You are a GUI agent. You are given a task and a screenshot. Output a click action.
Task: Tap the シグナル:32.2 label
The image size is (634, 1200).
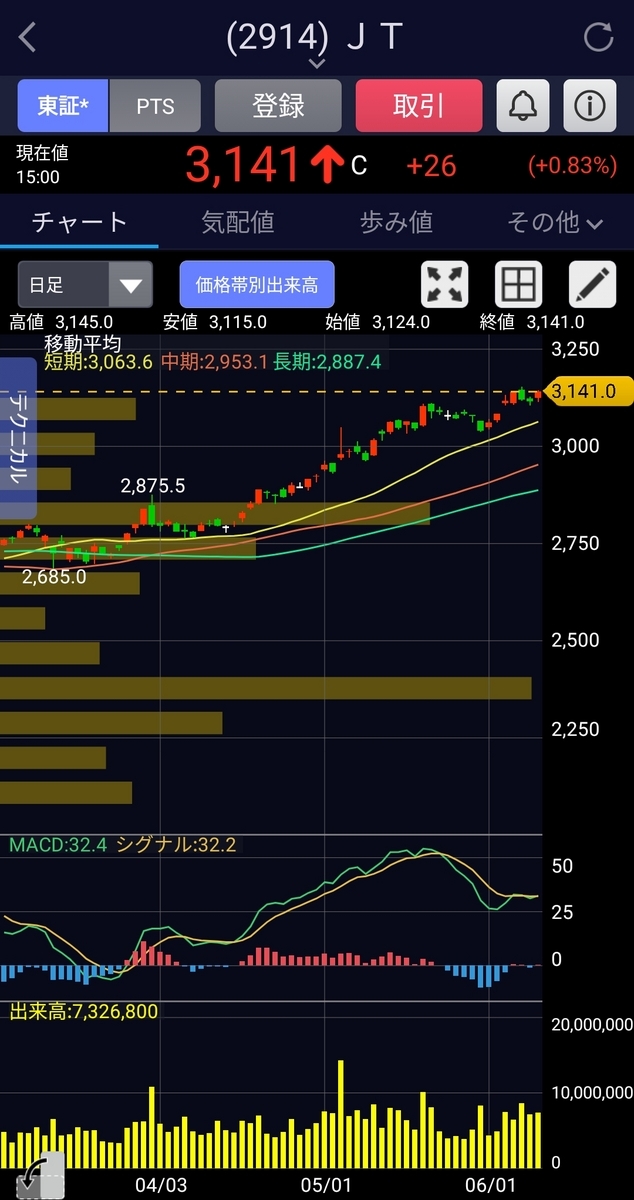pos(176,845)
